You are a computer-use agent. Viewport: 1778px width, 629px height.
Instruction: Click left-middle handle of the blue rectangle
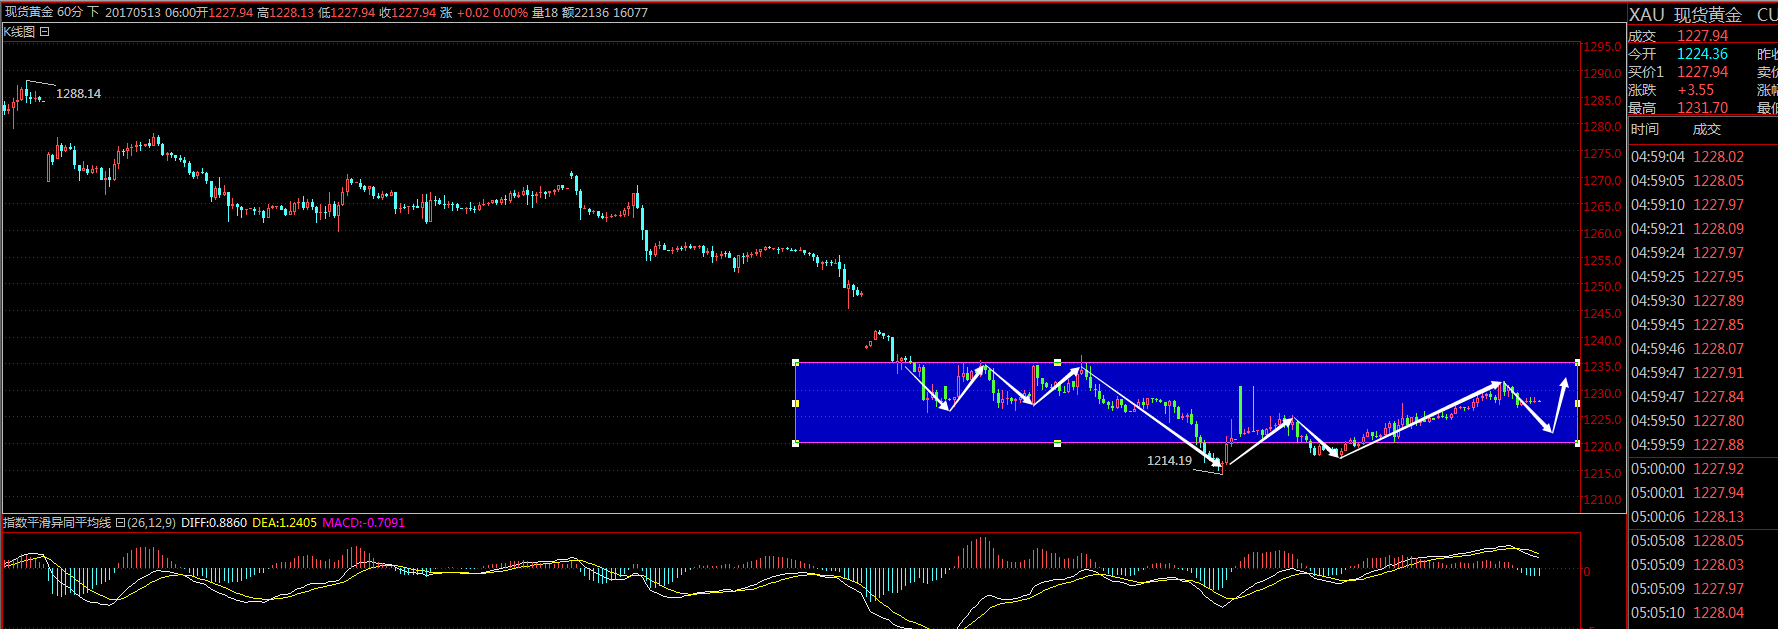click(796, 403)
